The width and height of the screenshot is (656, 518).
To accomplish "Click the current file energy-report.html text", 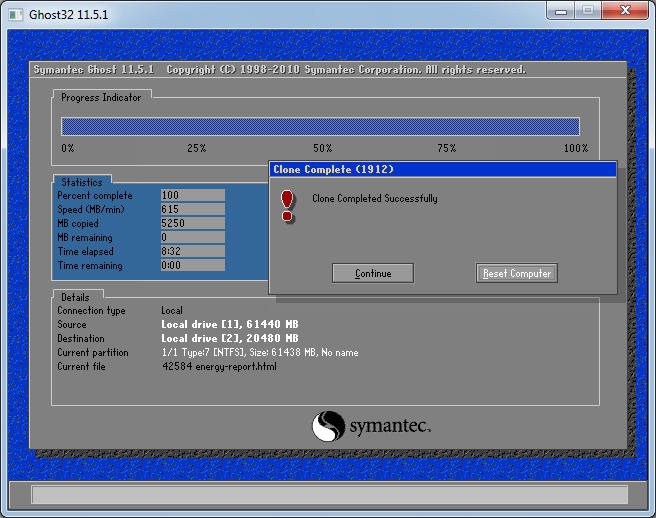I will [x=219, y=367].
